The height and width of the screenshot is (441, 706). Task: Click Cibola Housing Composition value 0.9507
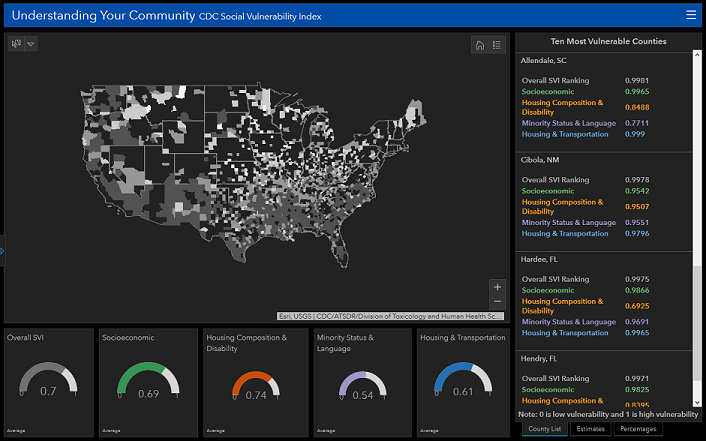637,207
